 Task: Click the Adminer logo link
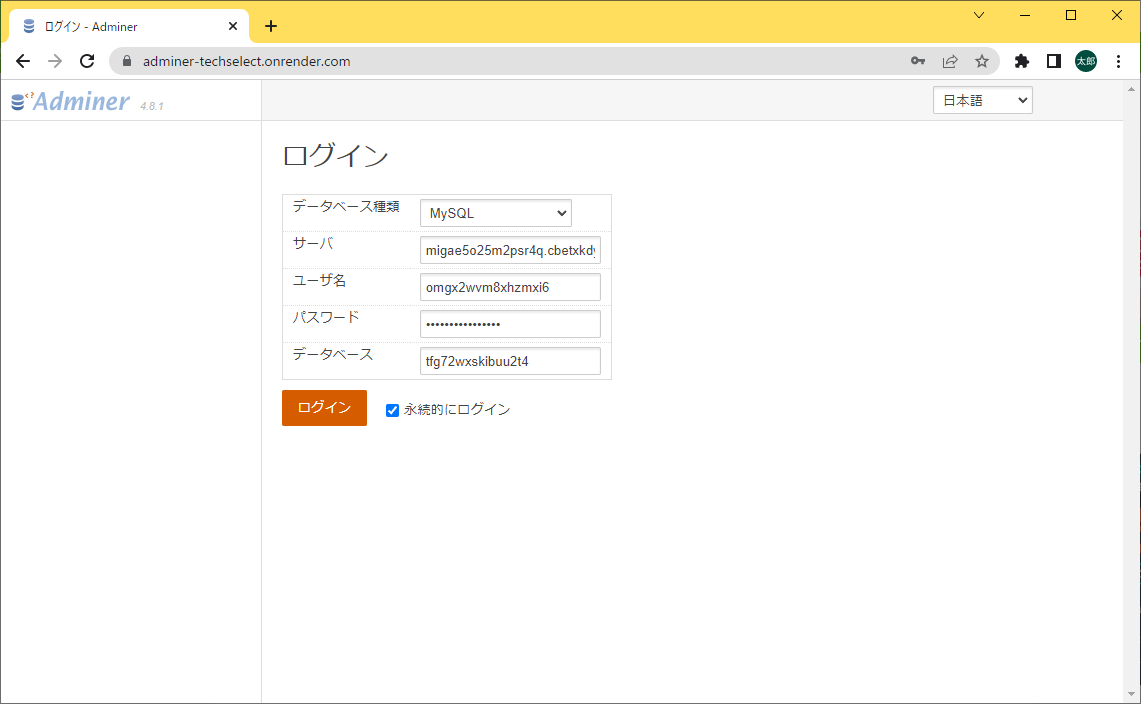[71, 101]
